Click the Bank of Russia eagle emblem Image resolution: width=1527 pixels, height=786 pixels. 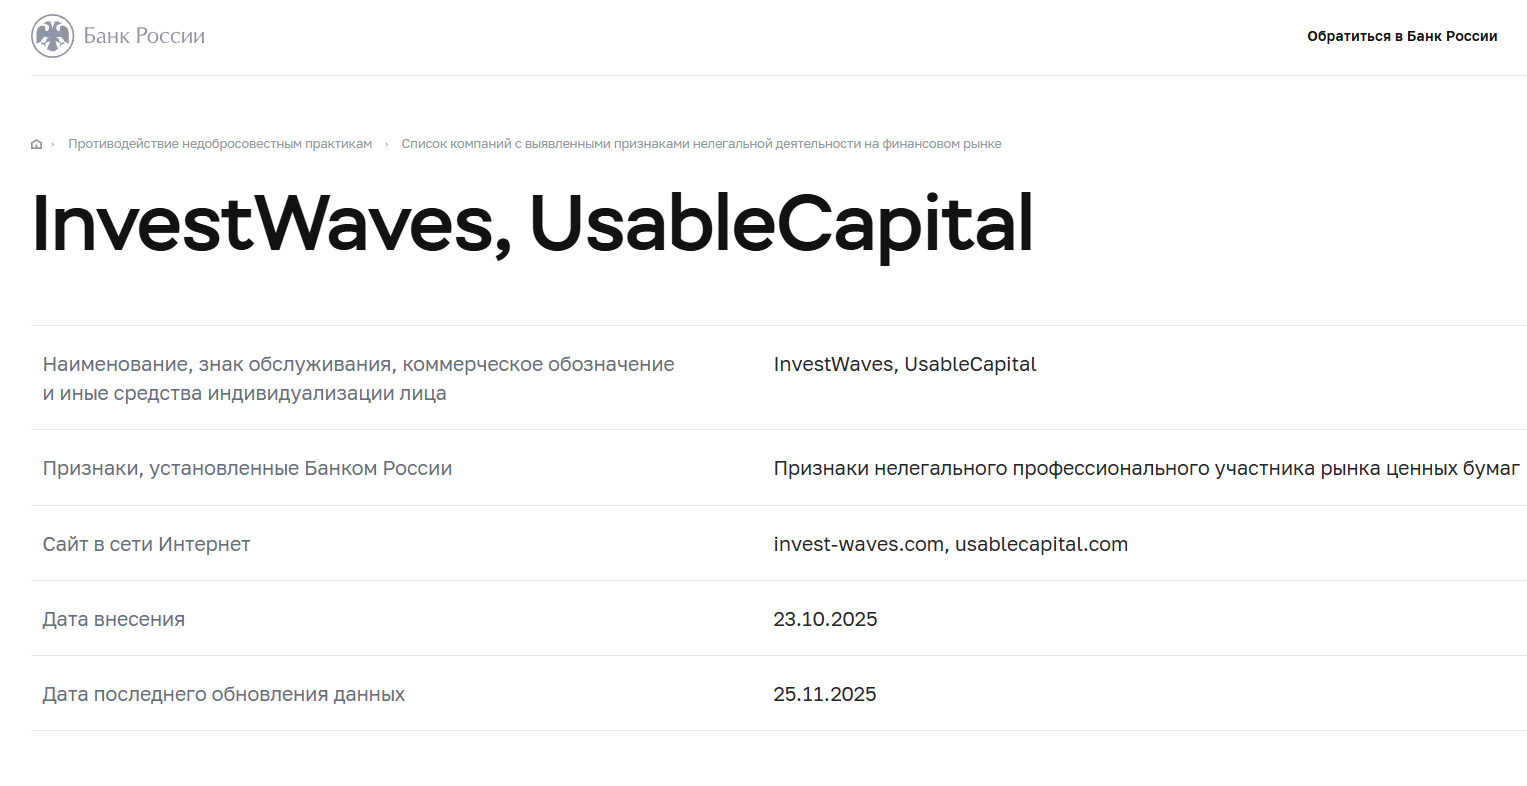52,36
